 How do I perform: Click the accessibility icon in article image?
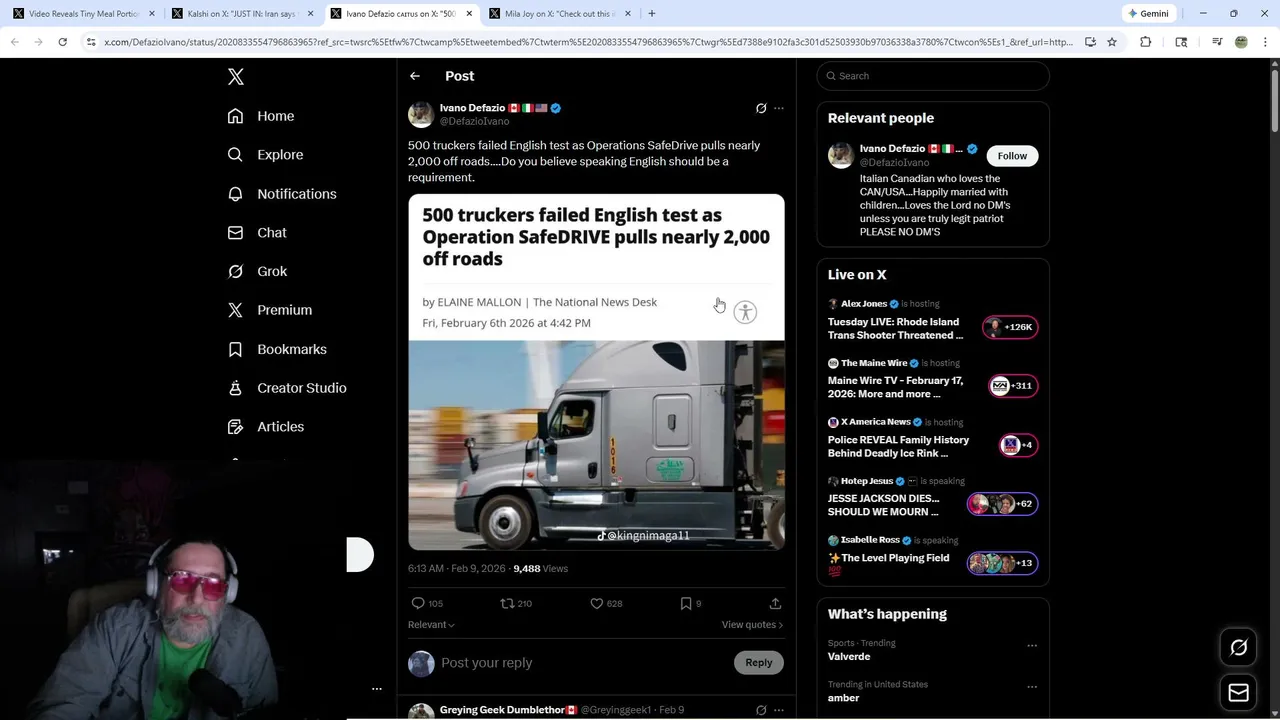(x=745, y=312)
